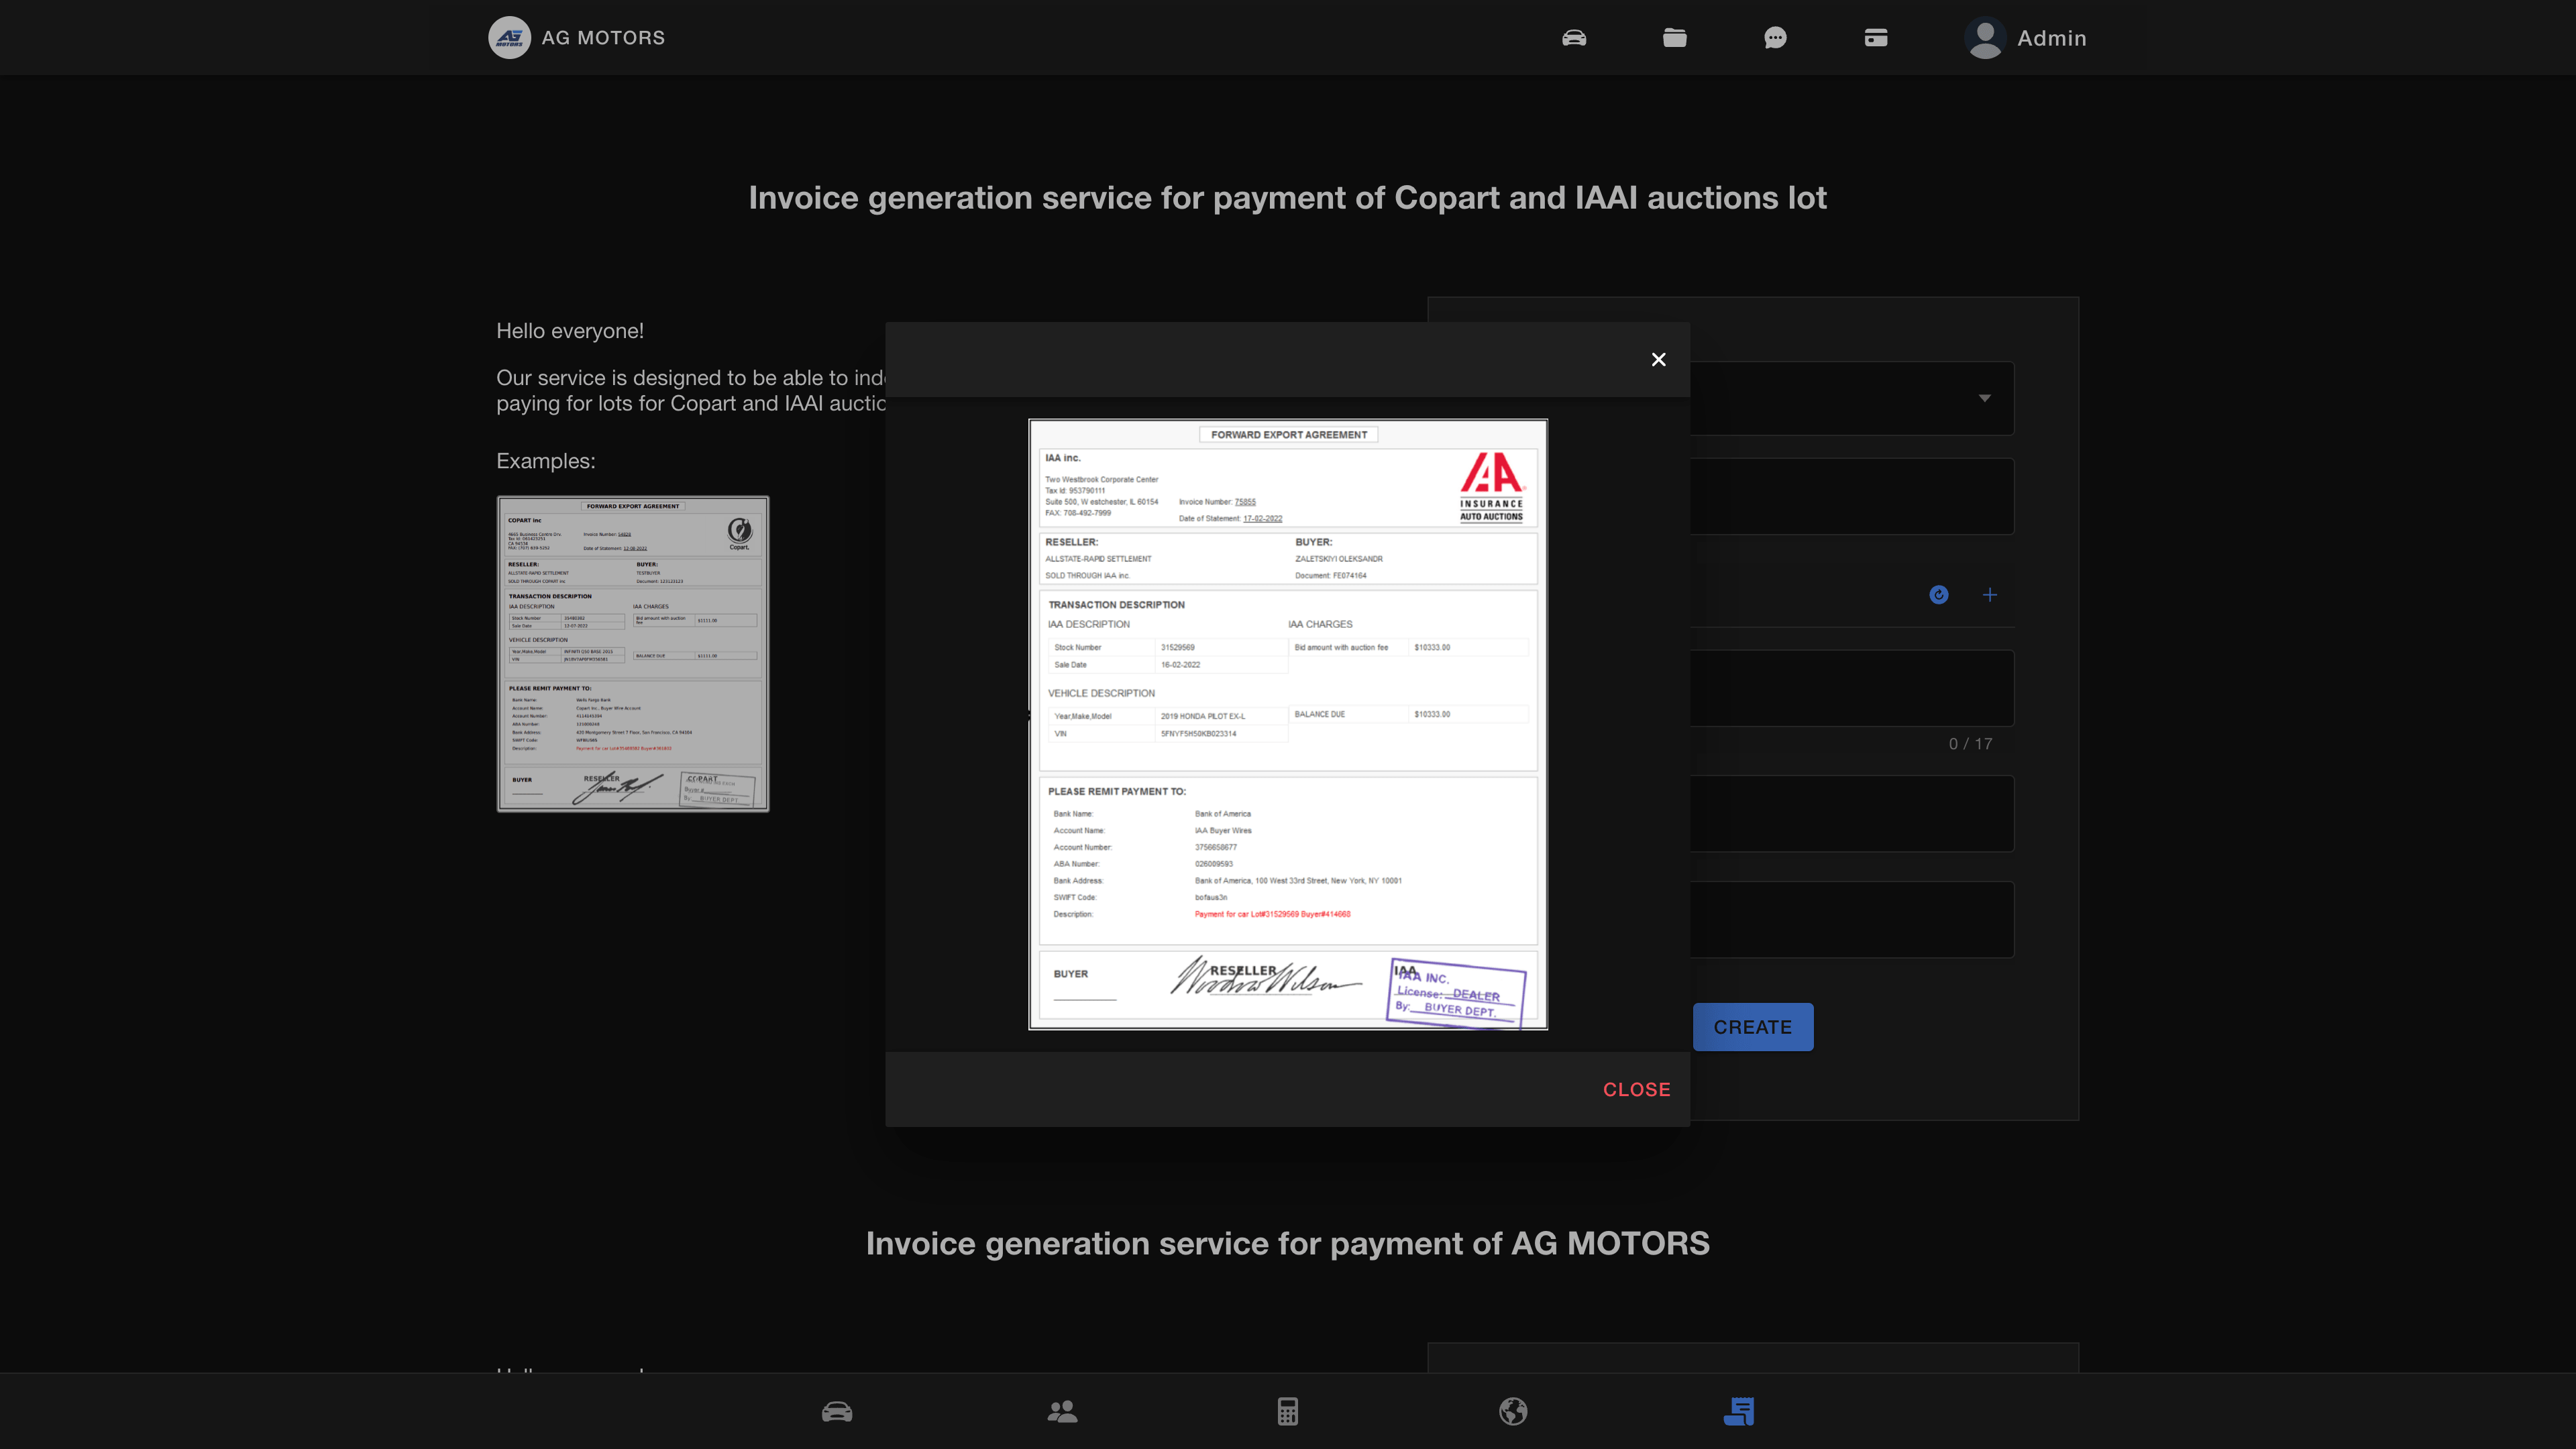Open the Copart example invoice thumbnail
The width and height of the screenshot is (2576, 1449).
633,654
